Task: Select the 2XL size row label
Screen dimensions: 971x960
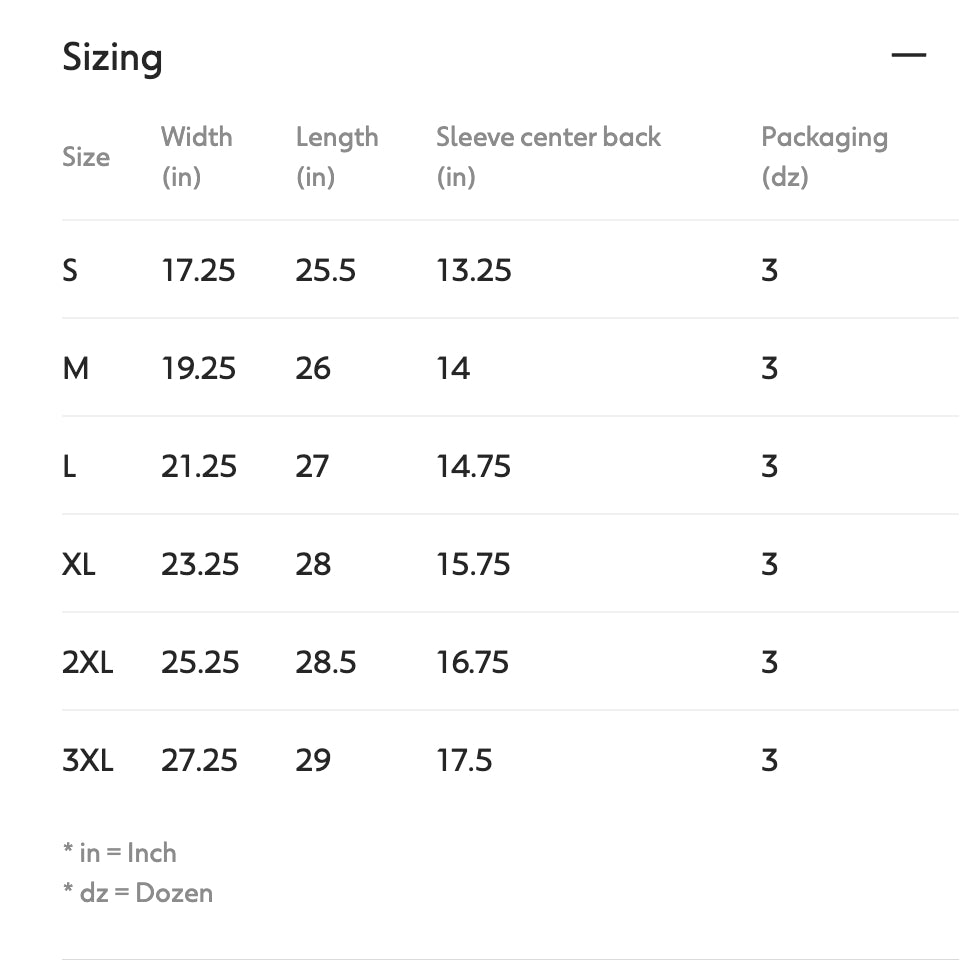Action: coord(88,663)
